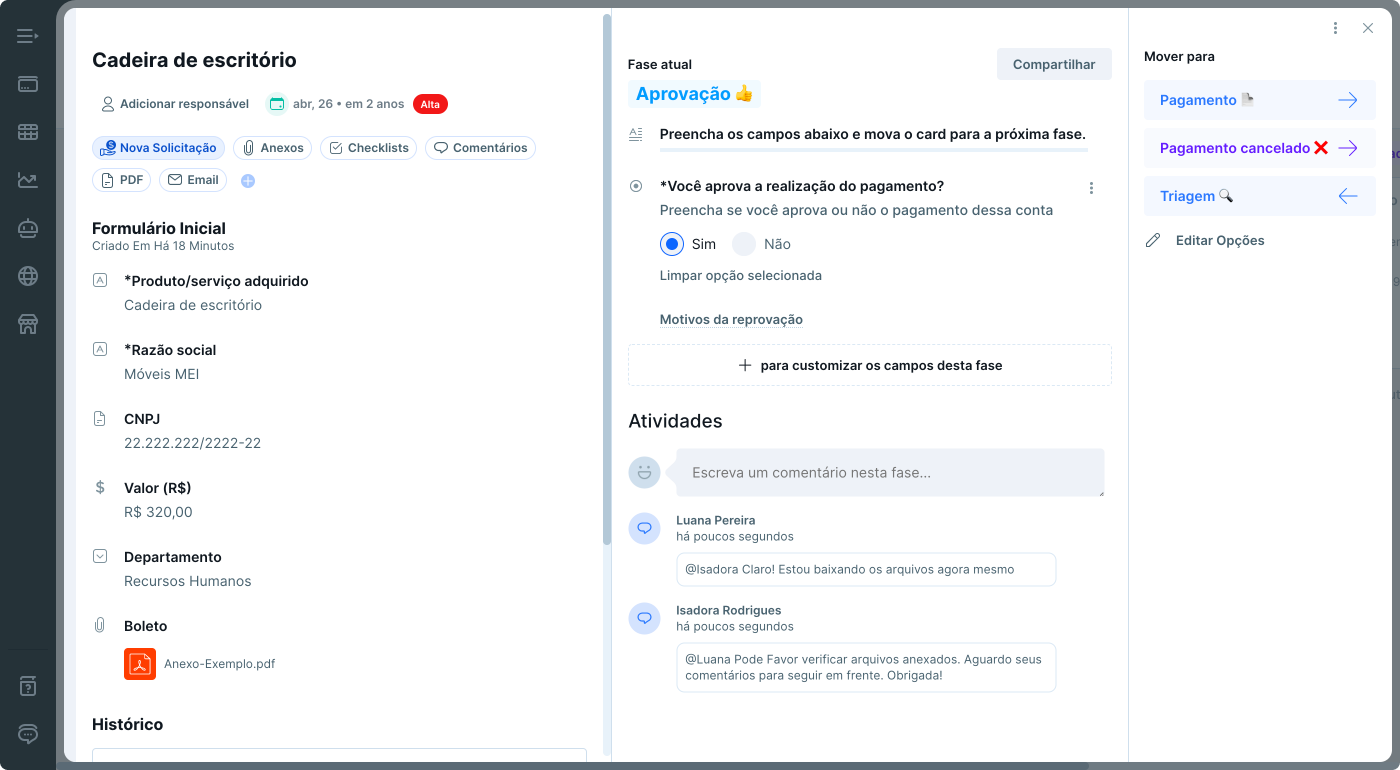Click the red "Alta" priority badge
Image resolution: width=1400 pixels, height=770 pixels.
coord(430,104)
